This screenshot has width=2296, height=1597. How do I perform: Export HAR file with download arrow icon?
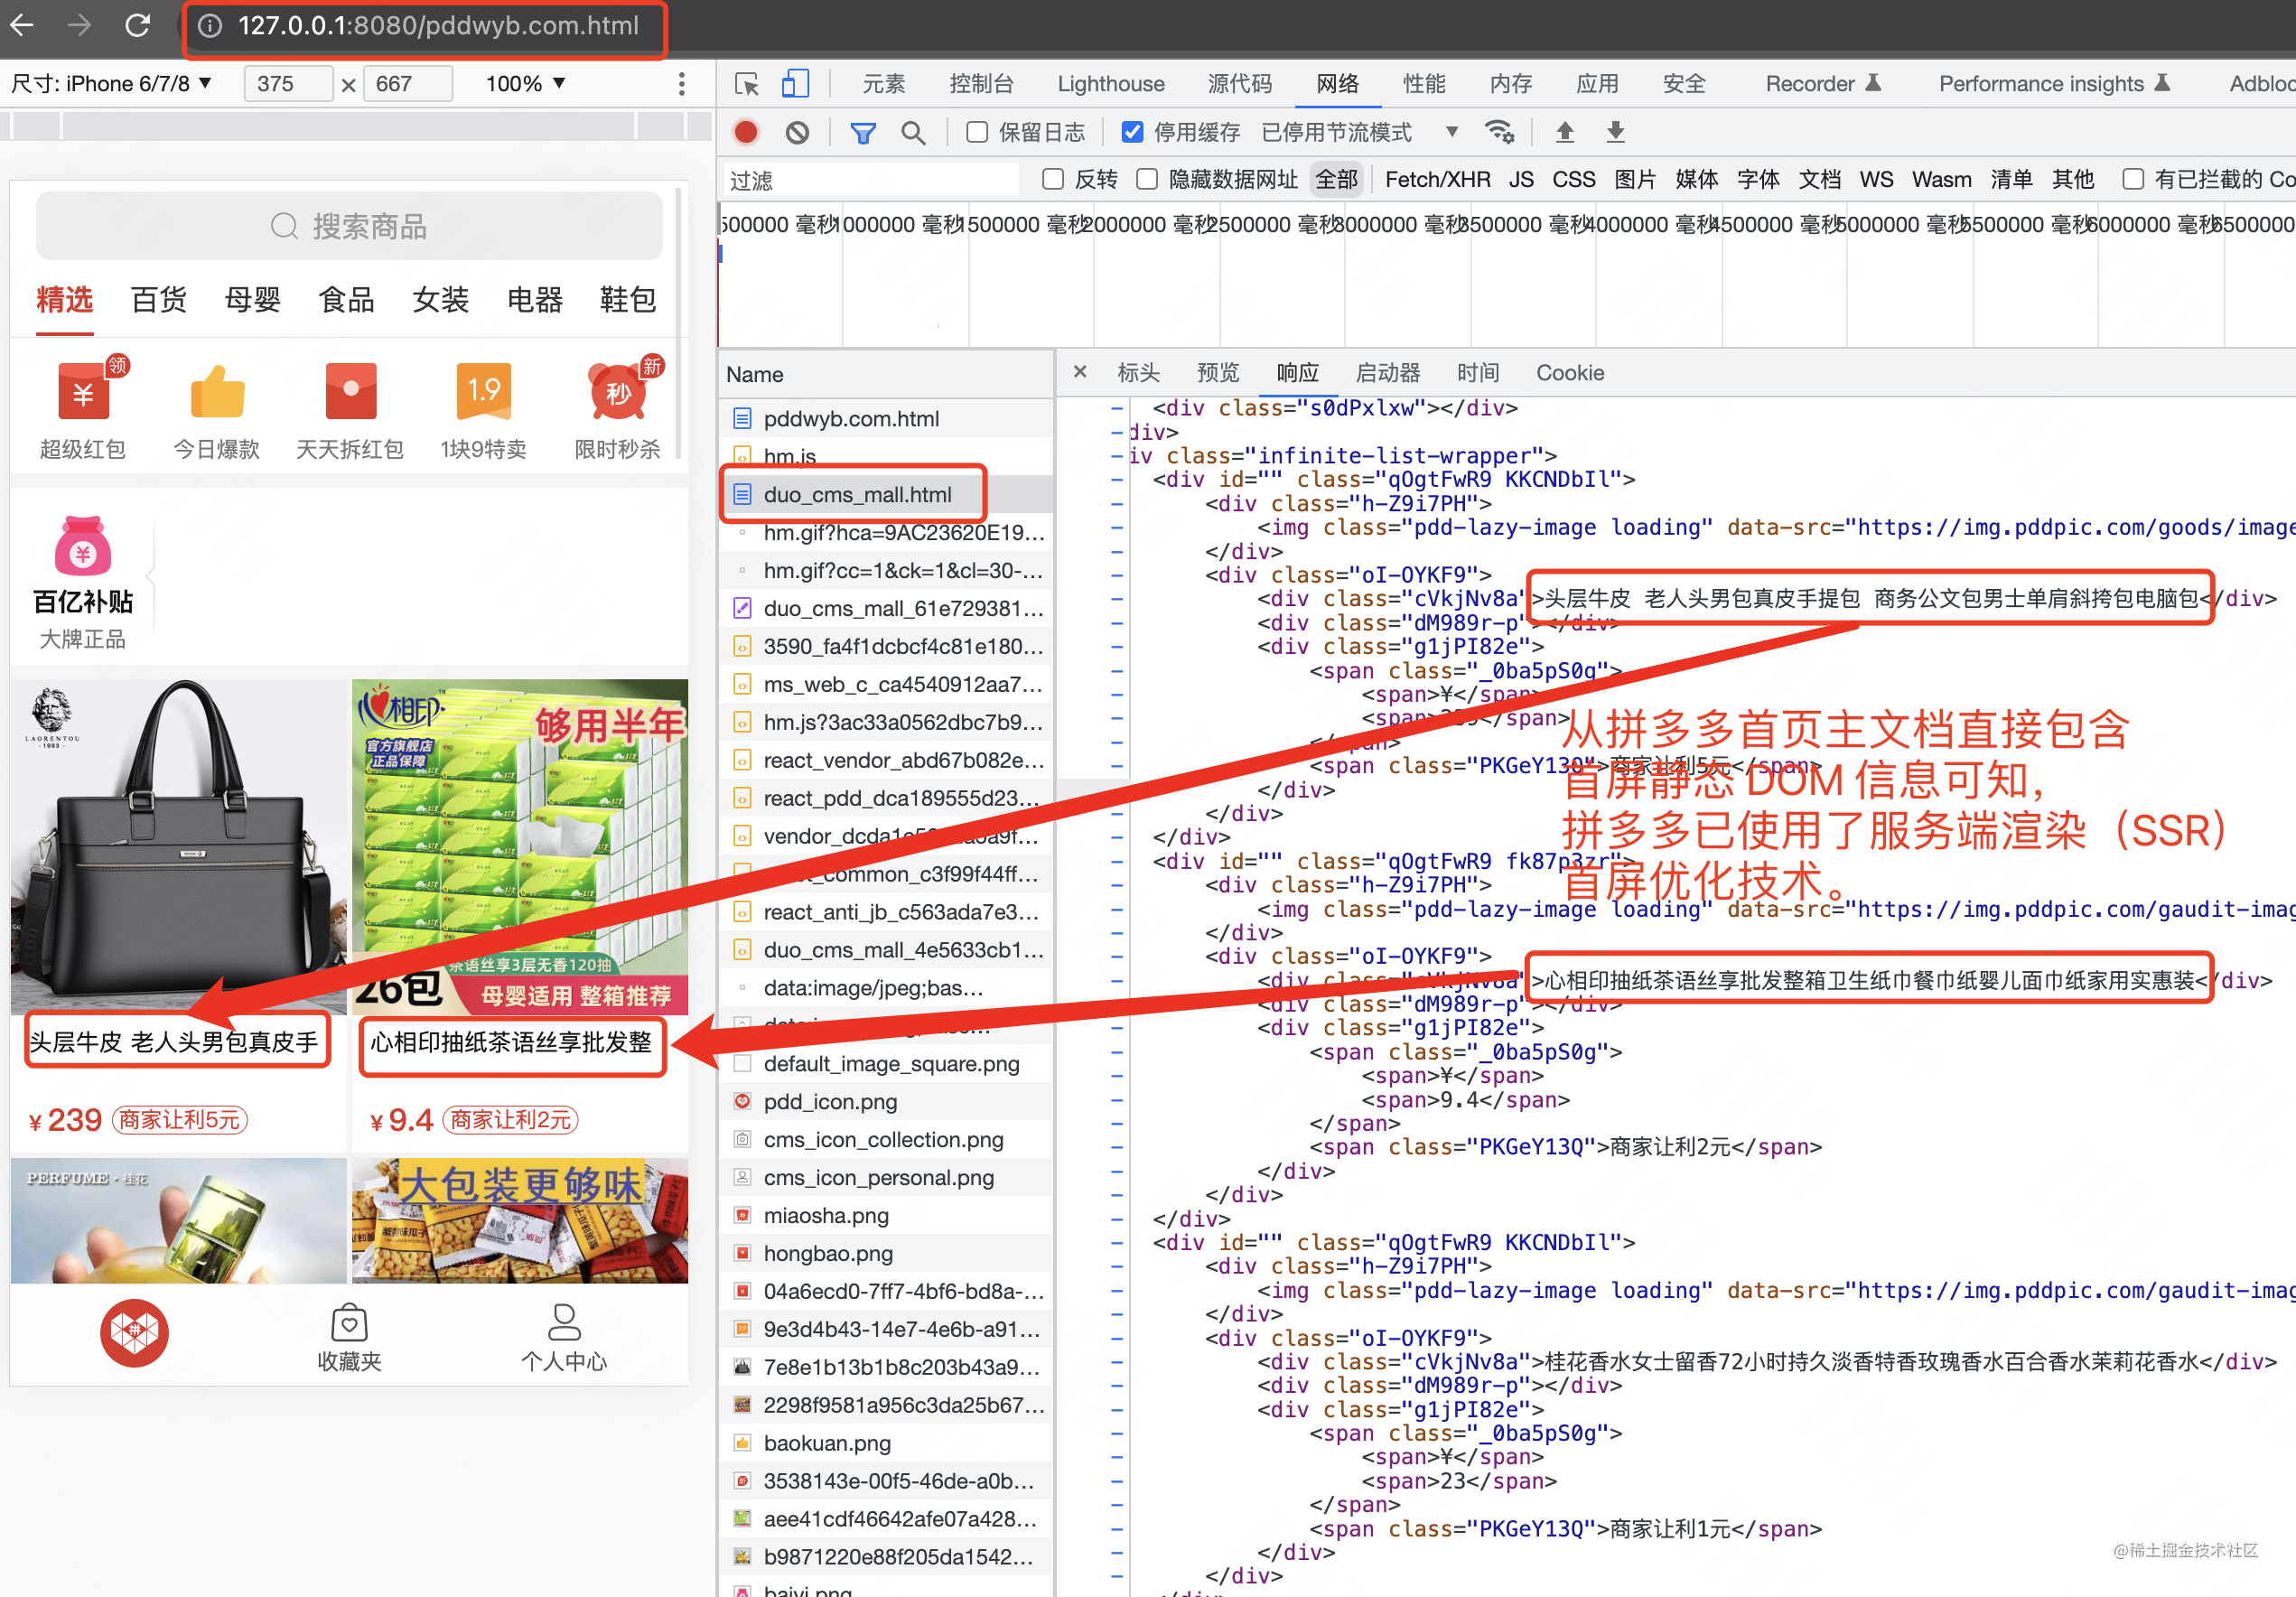[1615, 132]
